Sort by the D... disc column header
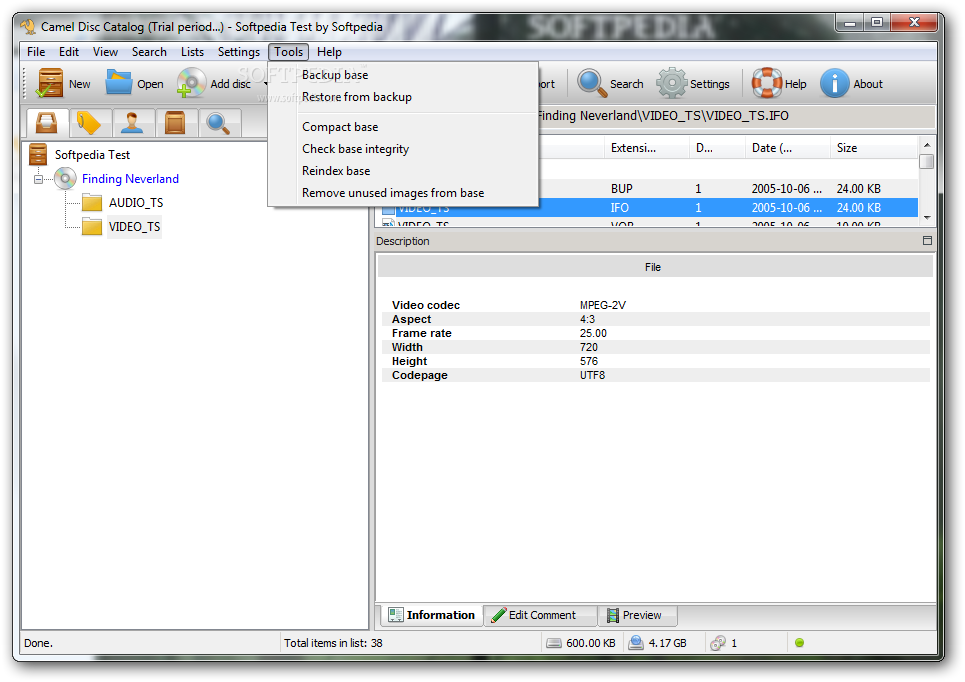This screenshot has width=965, height=682. pyautogui.click(x=717, y=148)
